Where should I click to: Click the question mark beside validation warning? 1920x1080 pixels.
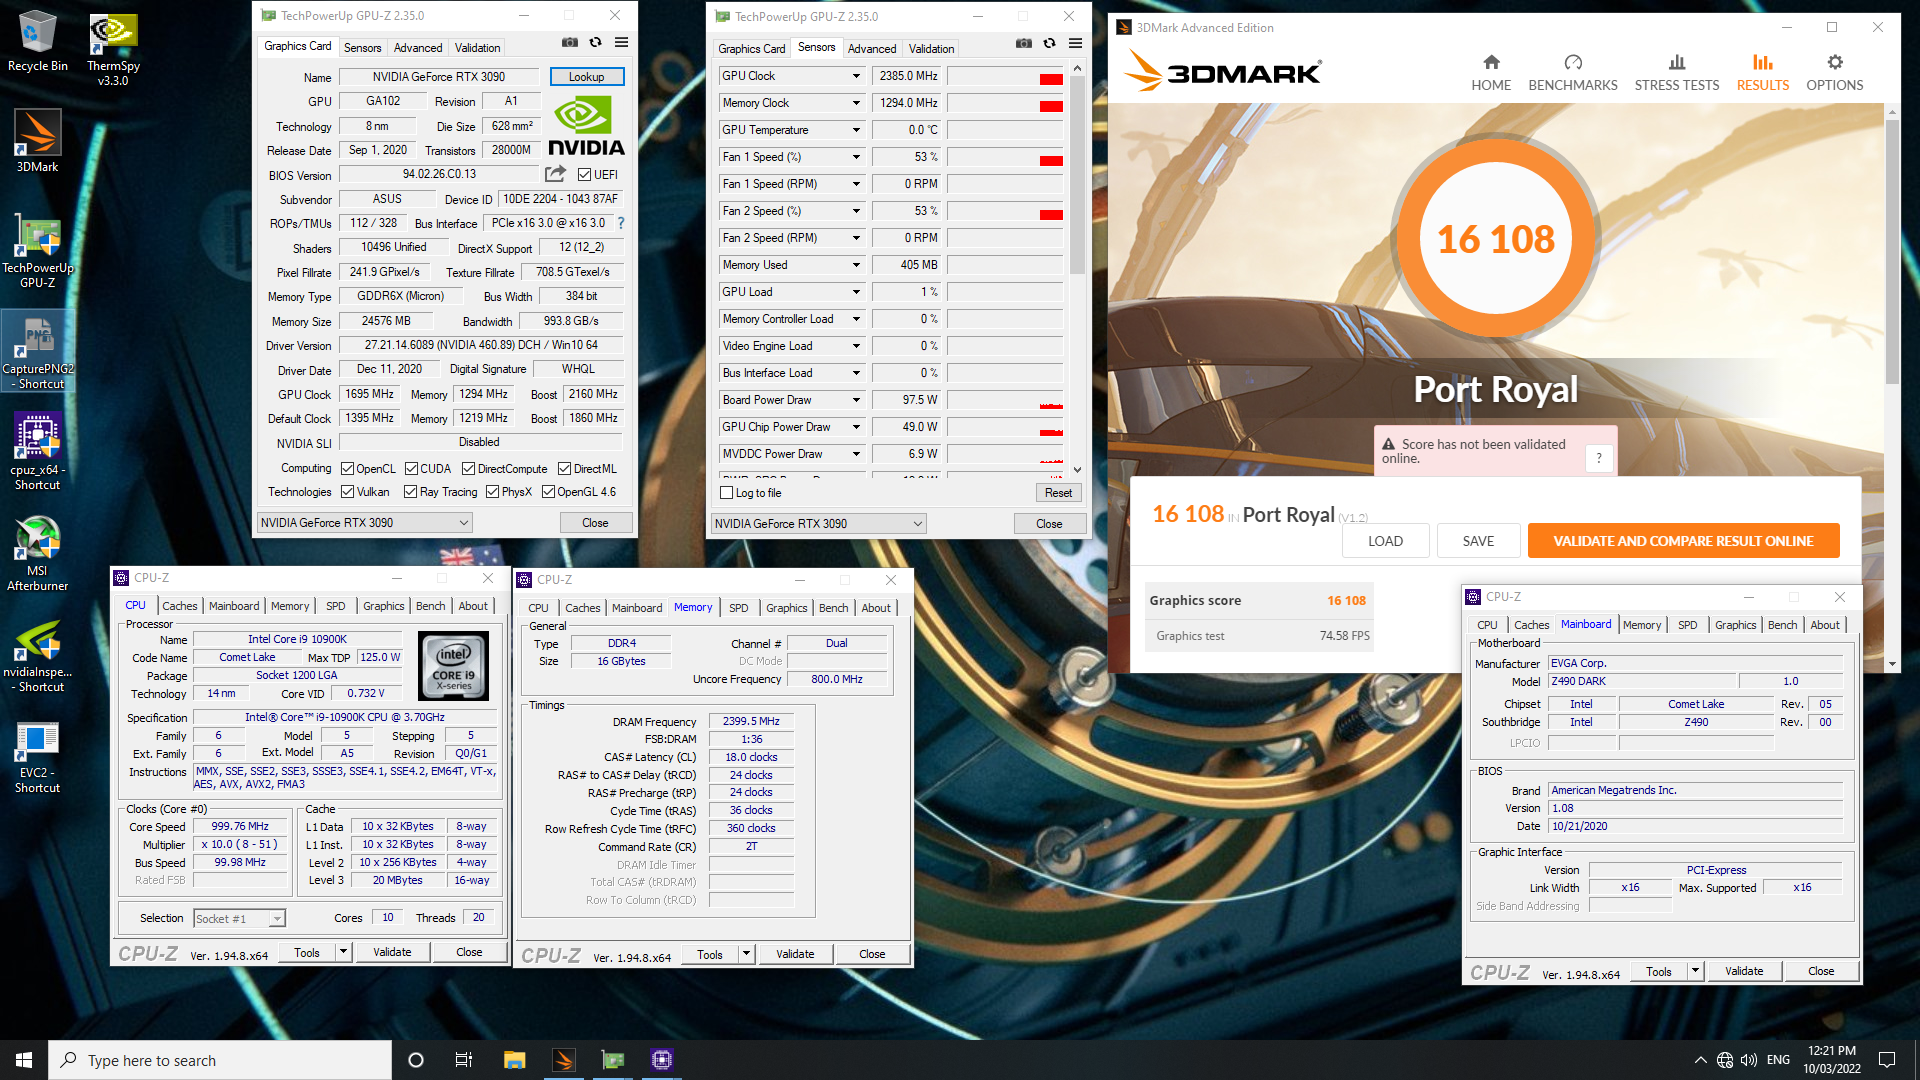click(x=1599, y=458)
